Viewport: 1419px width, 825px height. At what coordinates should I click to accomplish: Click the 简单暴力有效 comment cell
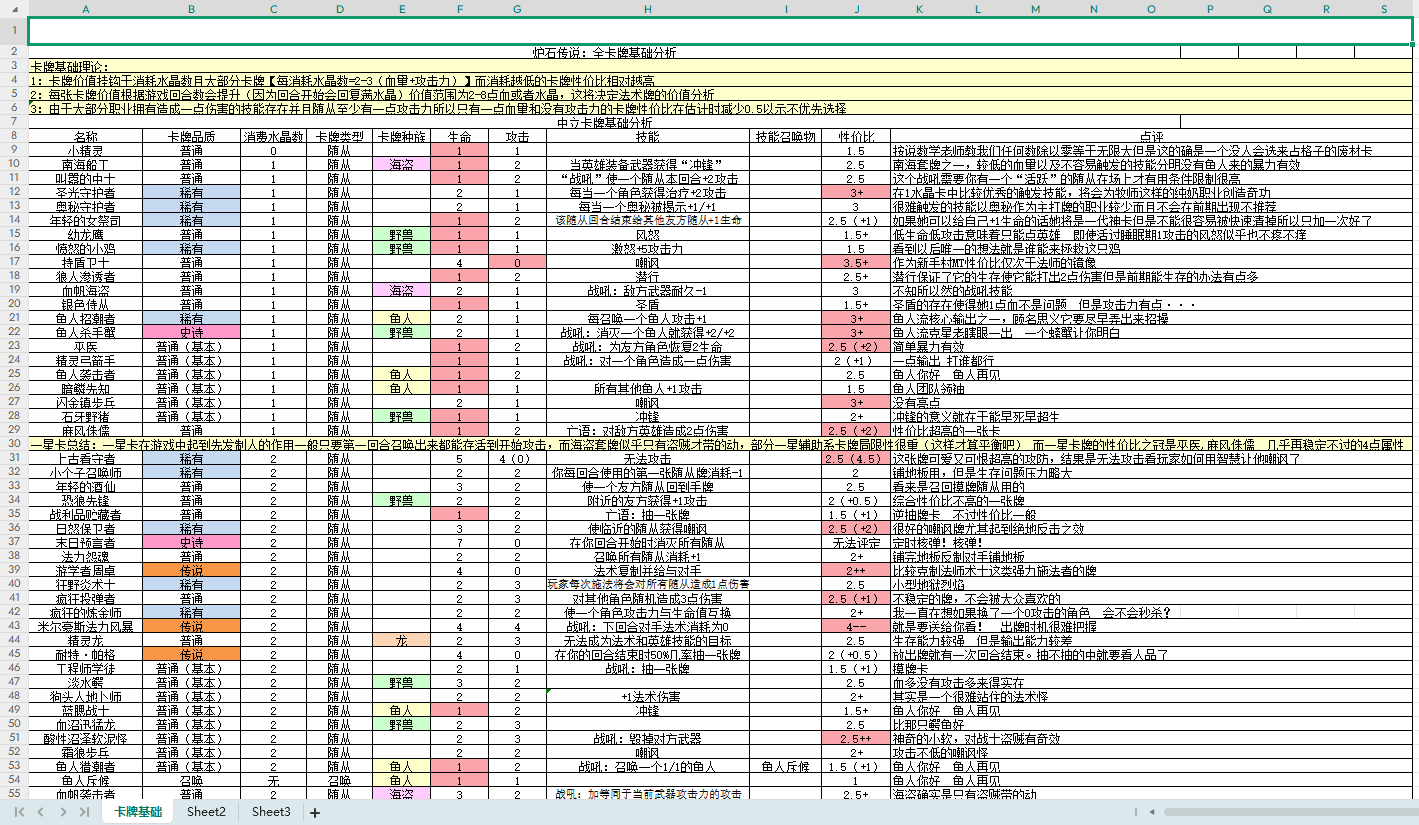tap(1152, 346)
